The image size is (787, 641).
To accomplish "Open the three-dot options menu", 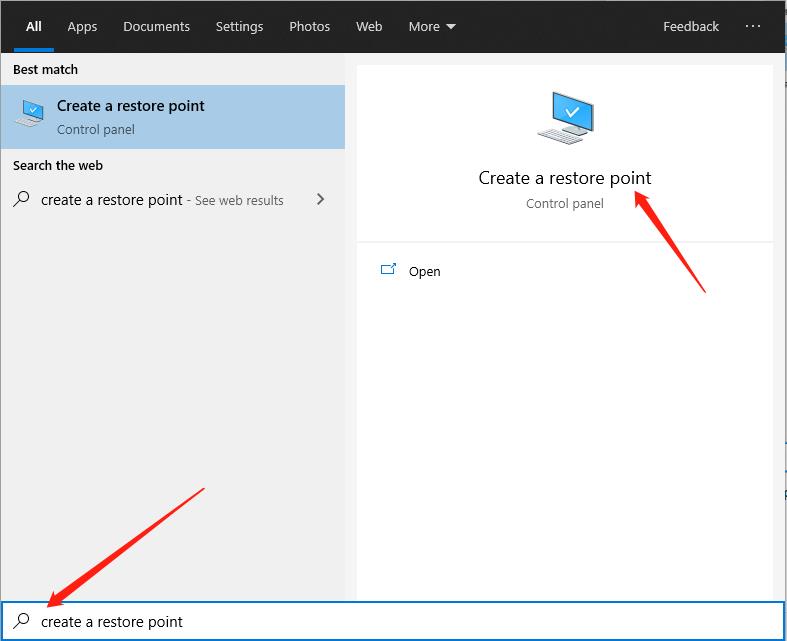I will (752, 26).
